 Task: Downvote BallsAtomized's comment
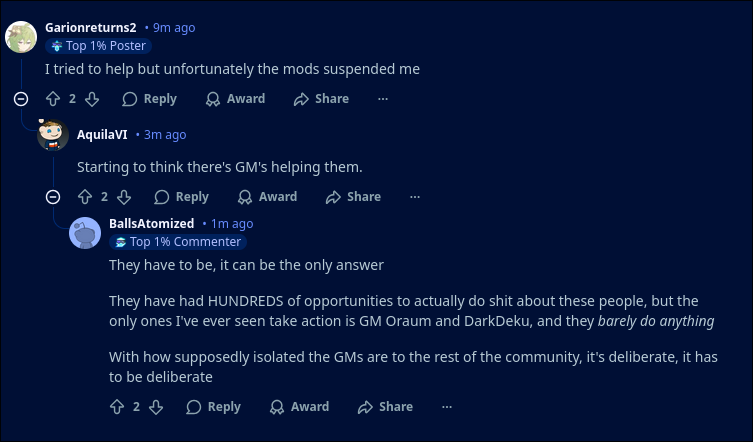point(156,407)
